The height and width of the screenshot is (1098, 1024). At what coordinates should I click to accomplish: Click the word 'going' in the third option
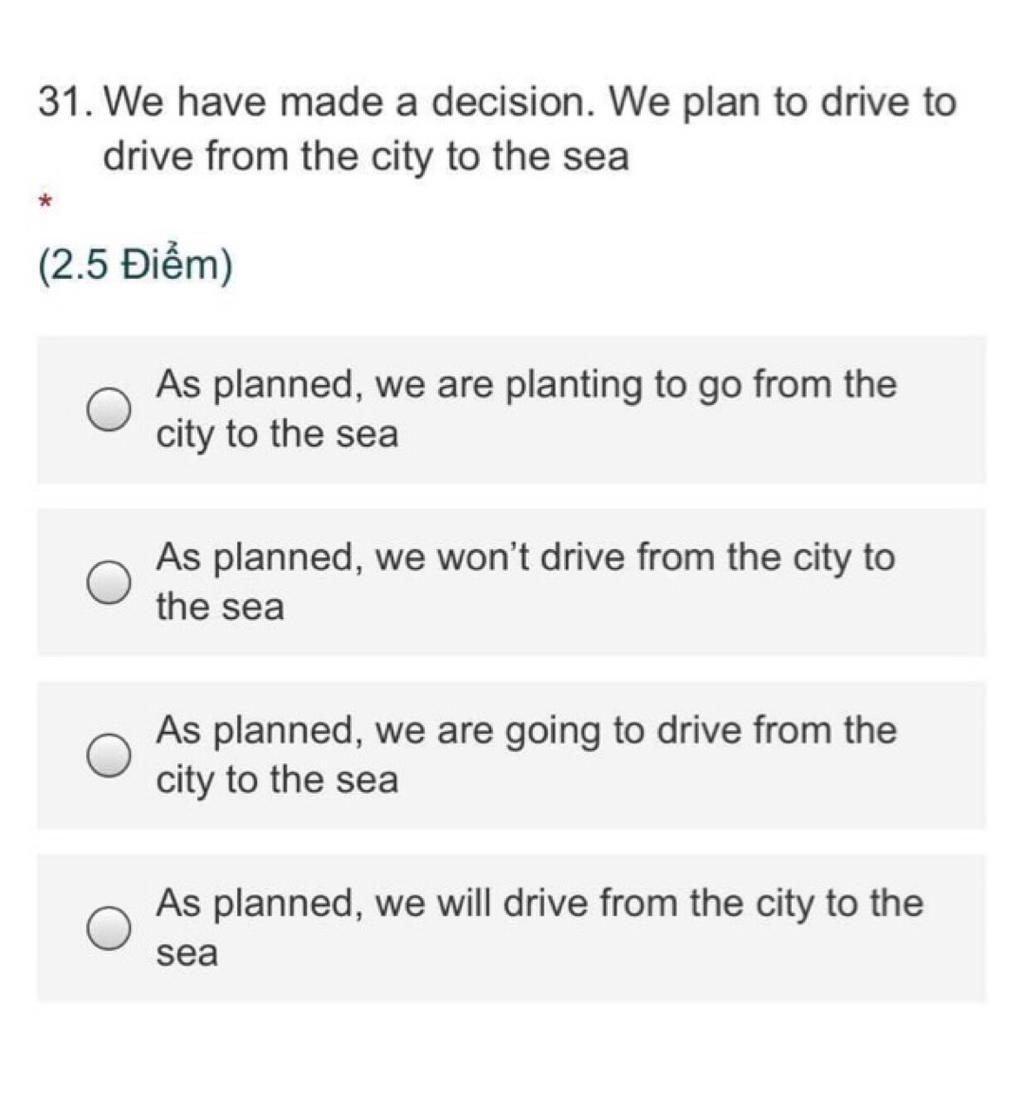pos(553,731)
